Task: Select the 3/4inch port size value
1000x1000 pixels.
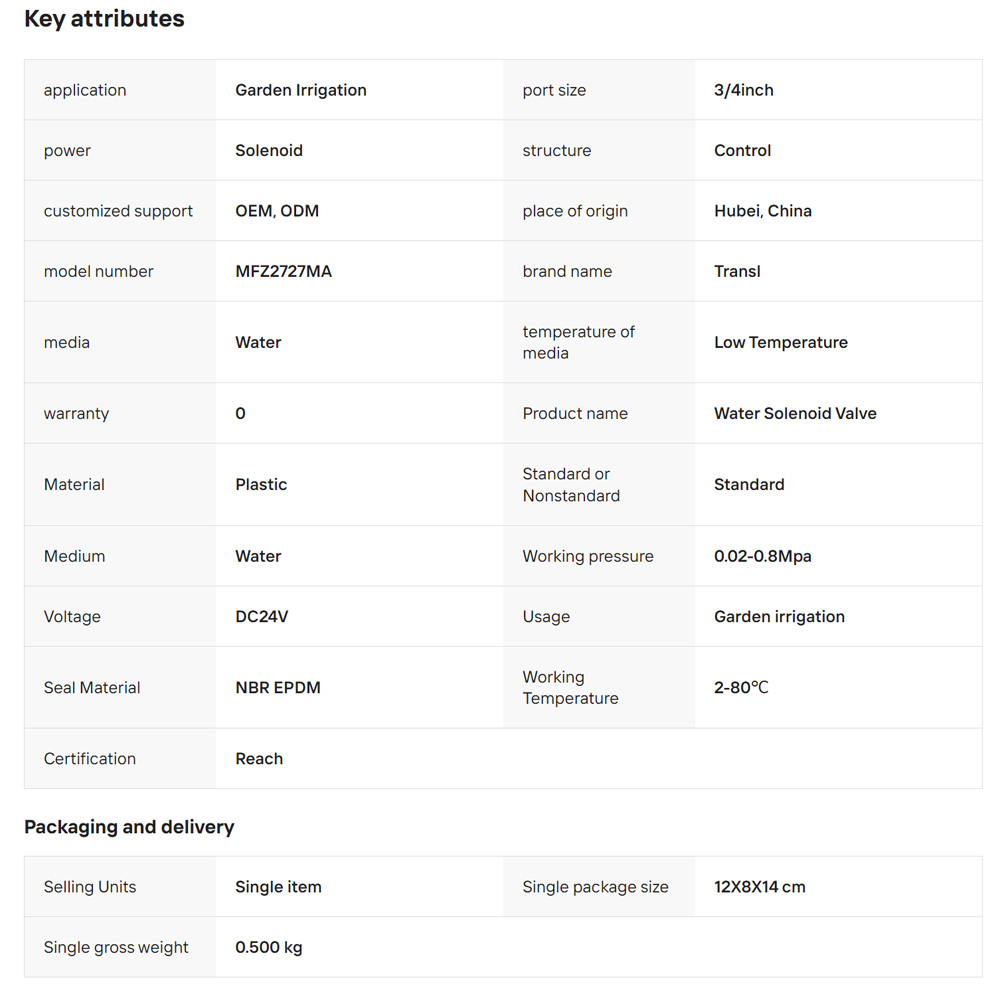Action: tap(744, 90)
